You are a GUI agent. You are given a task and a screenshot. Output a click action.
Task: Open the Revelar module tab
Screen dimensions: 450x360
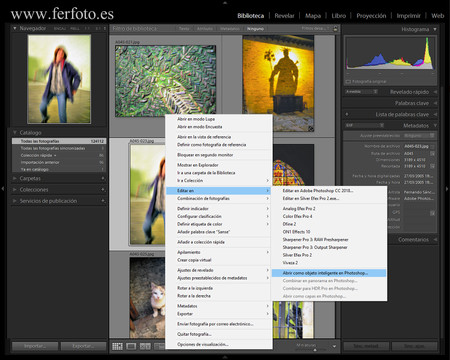284,16
